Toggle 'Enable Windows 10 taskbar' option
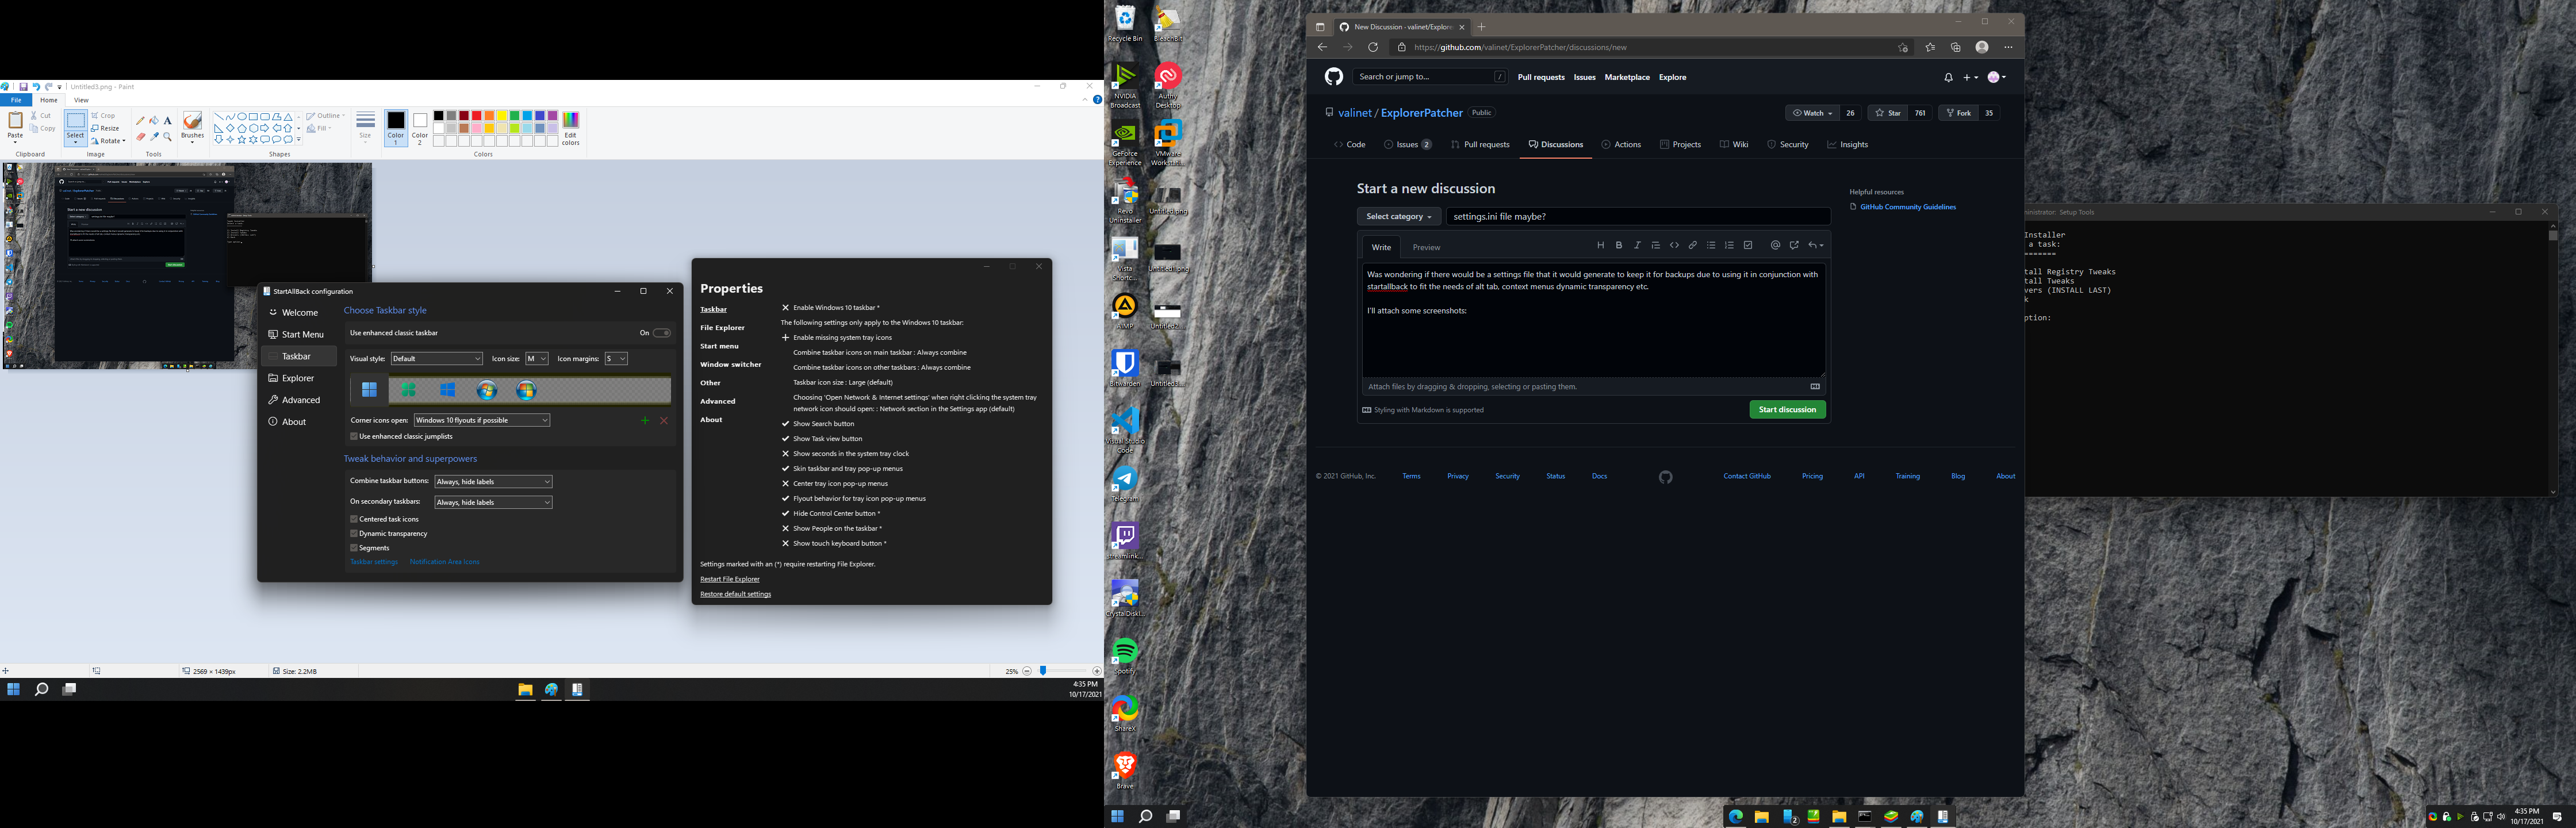This screenshot has height=828, width=2576. tap(831, 308)
